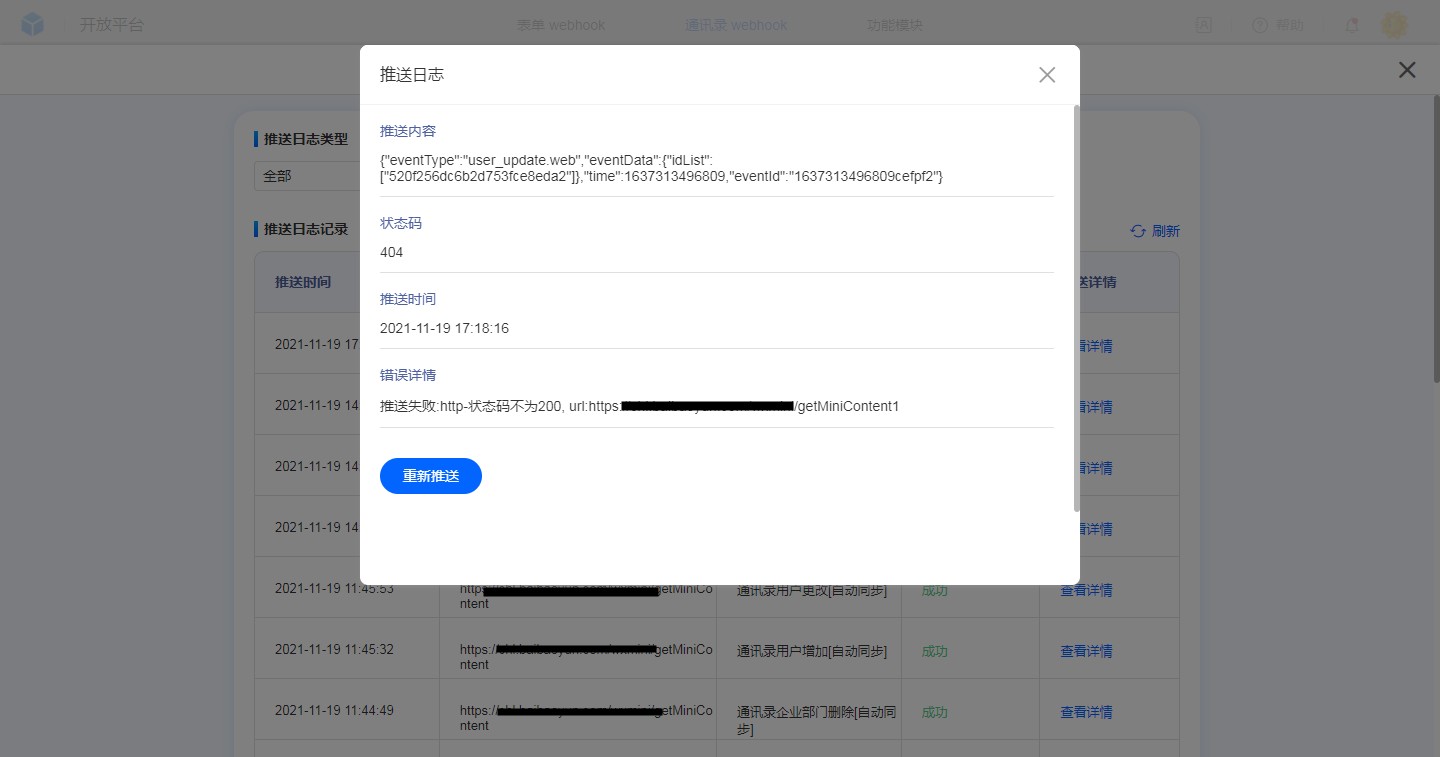The image size is (1440, 757).
Task: Click the user avatar icon
Action: pos(1394,25)
